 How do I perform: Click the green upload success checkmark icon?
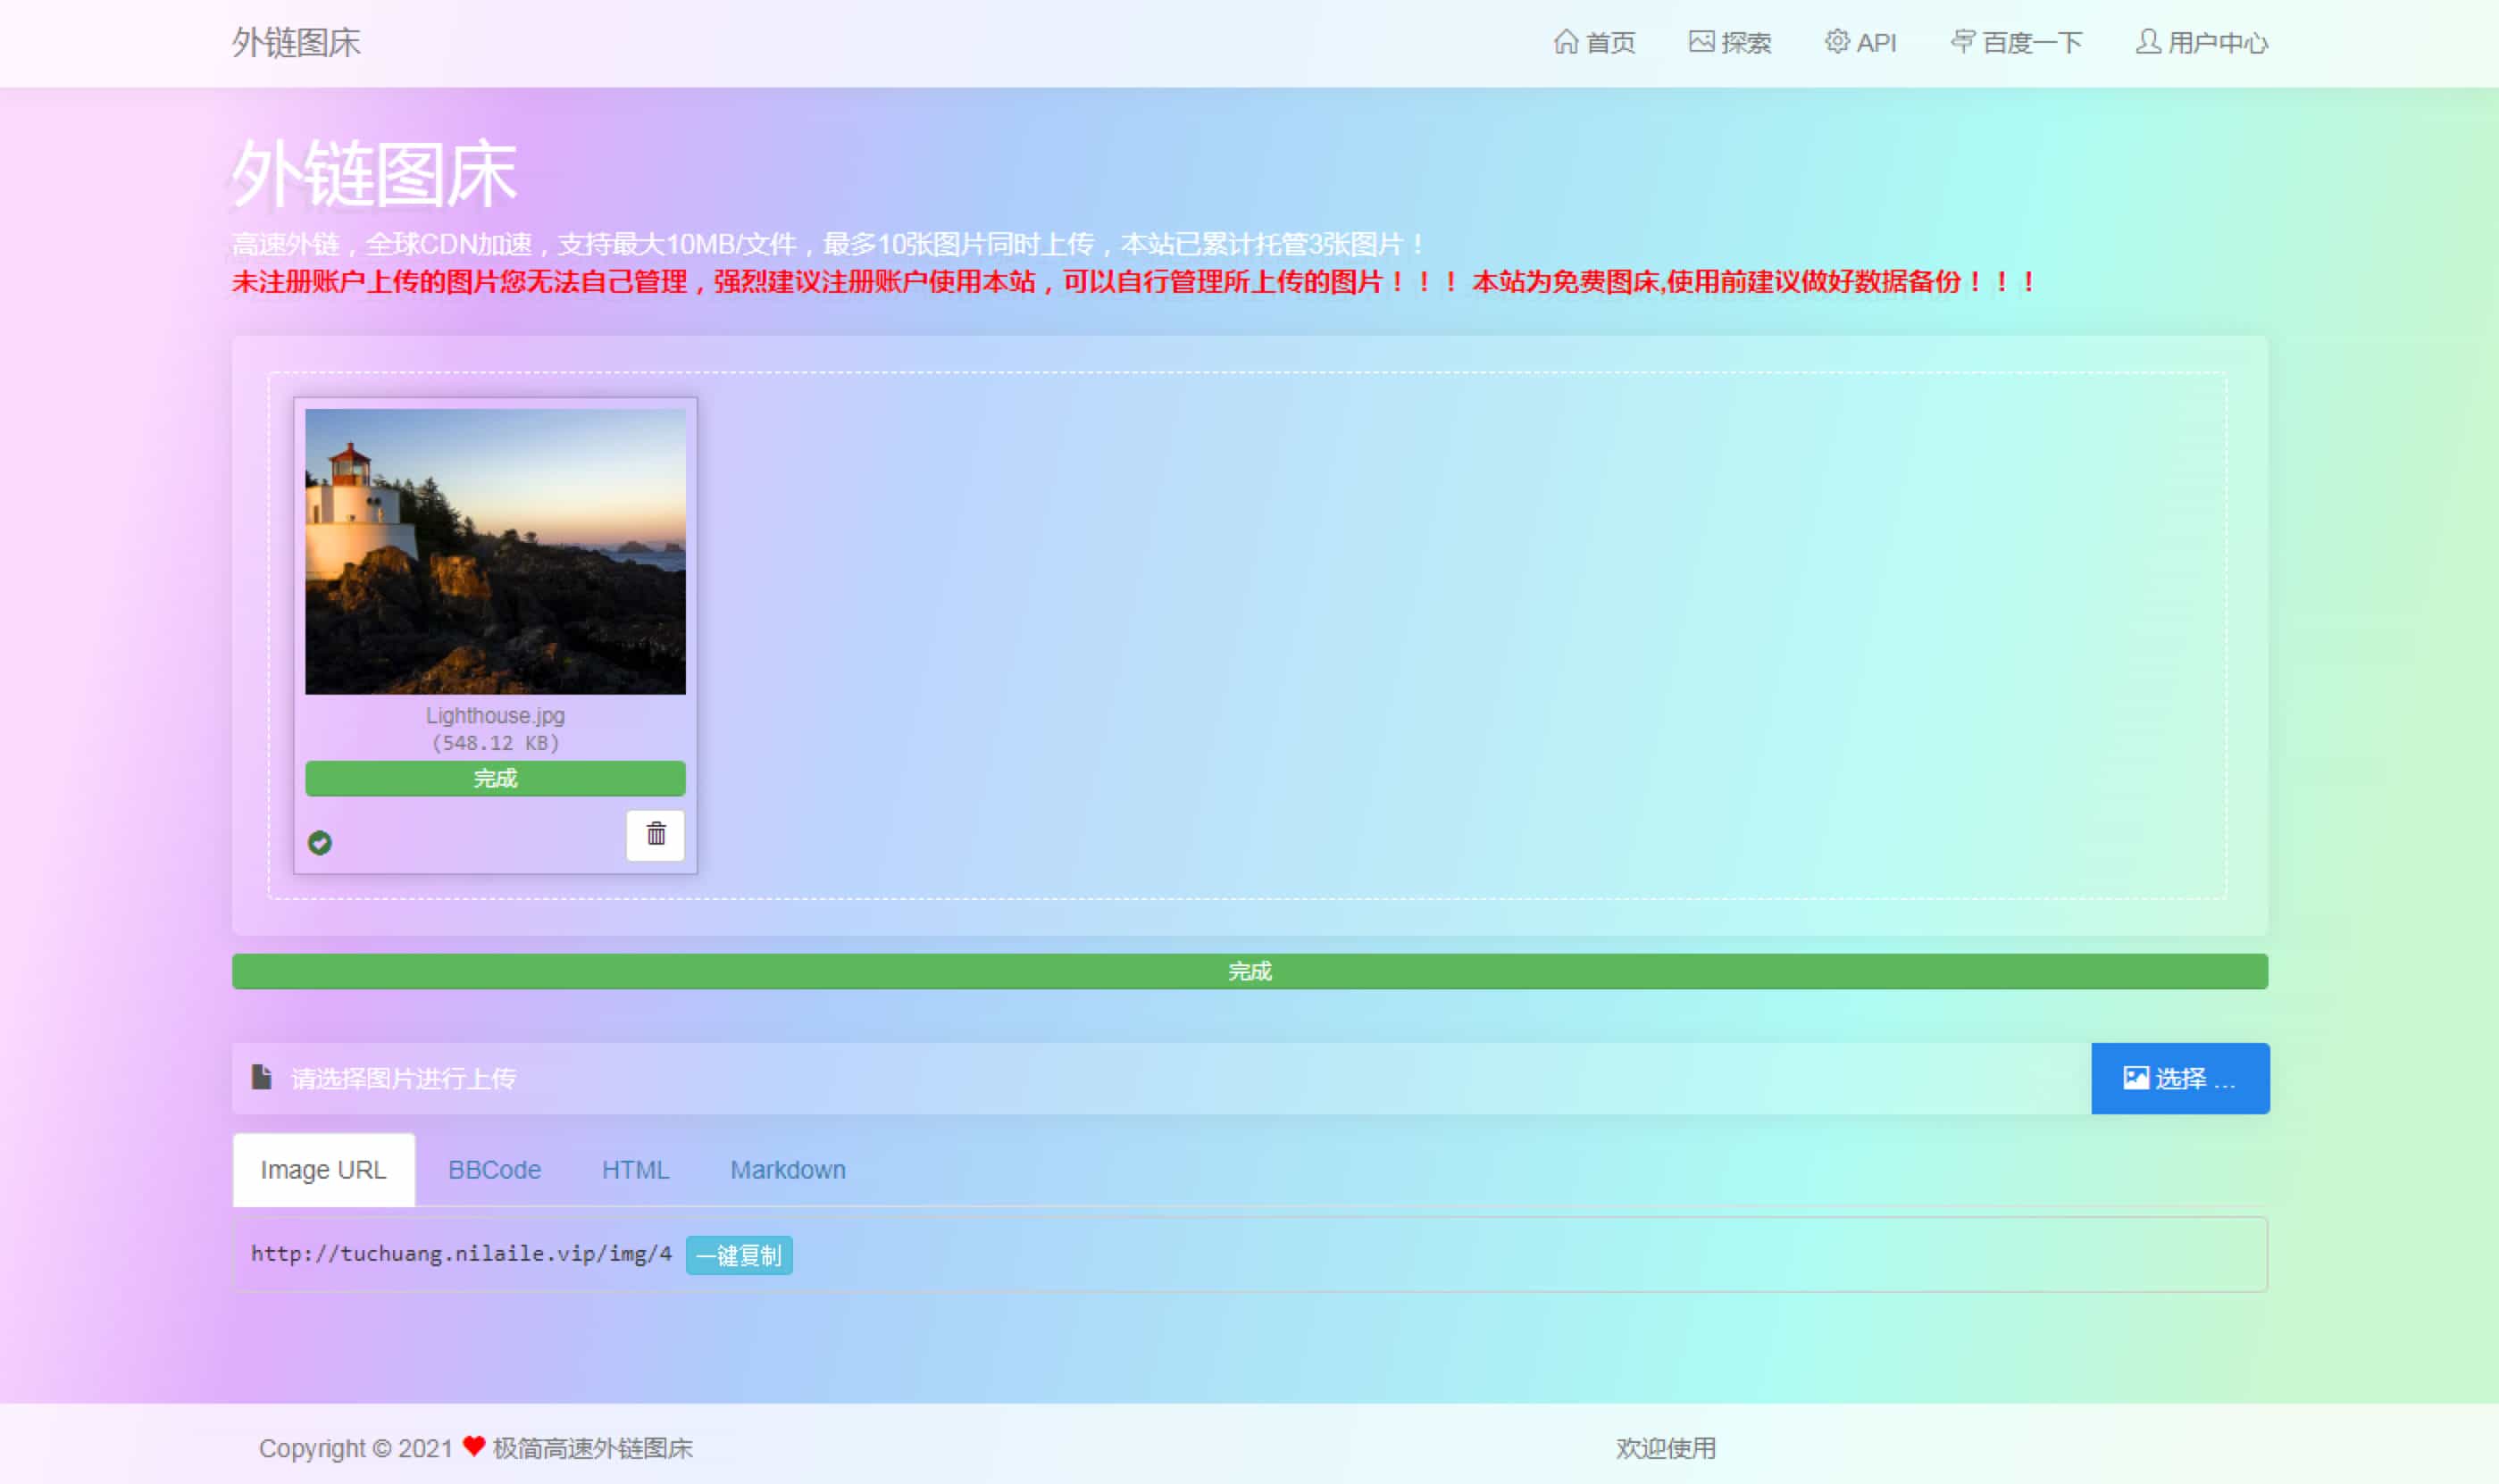click(319, 843)
